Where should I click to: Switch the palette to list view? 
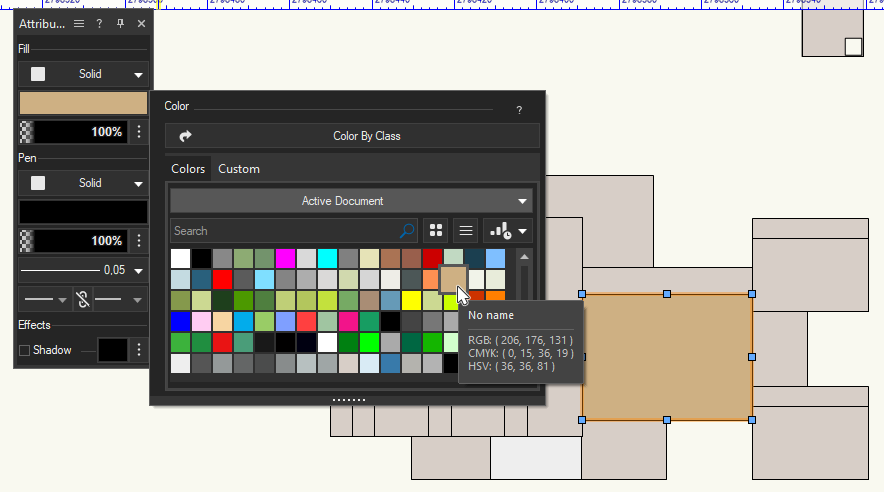465,230
